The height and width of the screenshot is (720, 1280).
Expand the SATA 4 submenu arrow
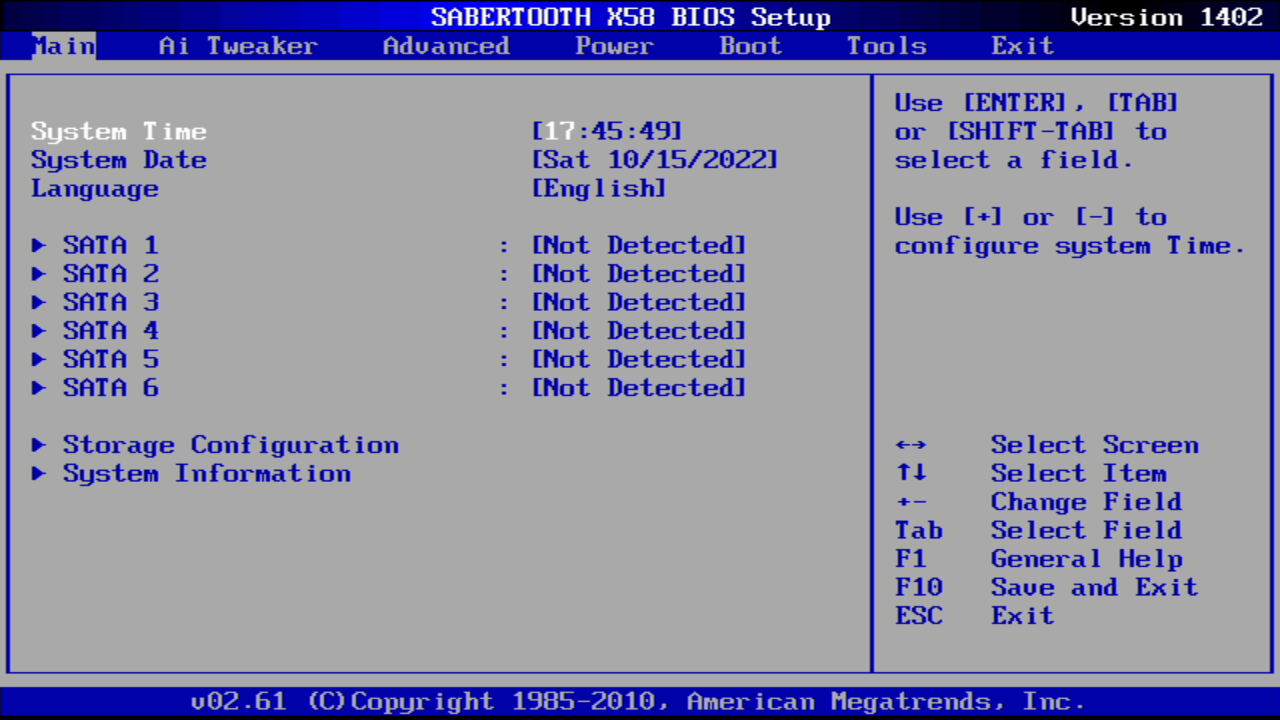tap(39, 330)
